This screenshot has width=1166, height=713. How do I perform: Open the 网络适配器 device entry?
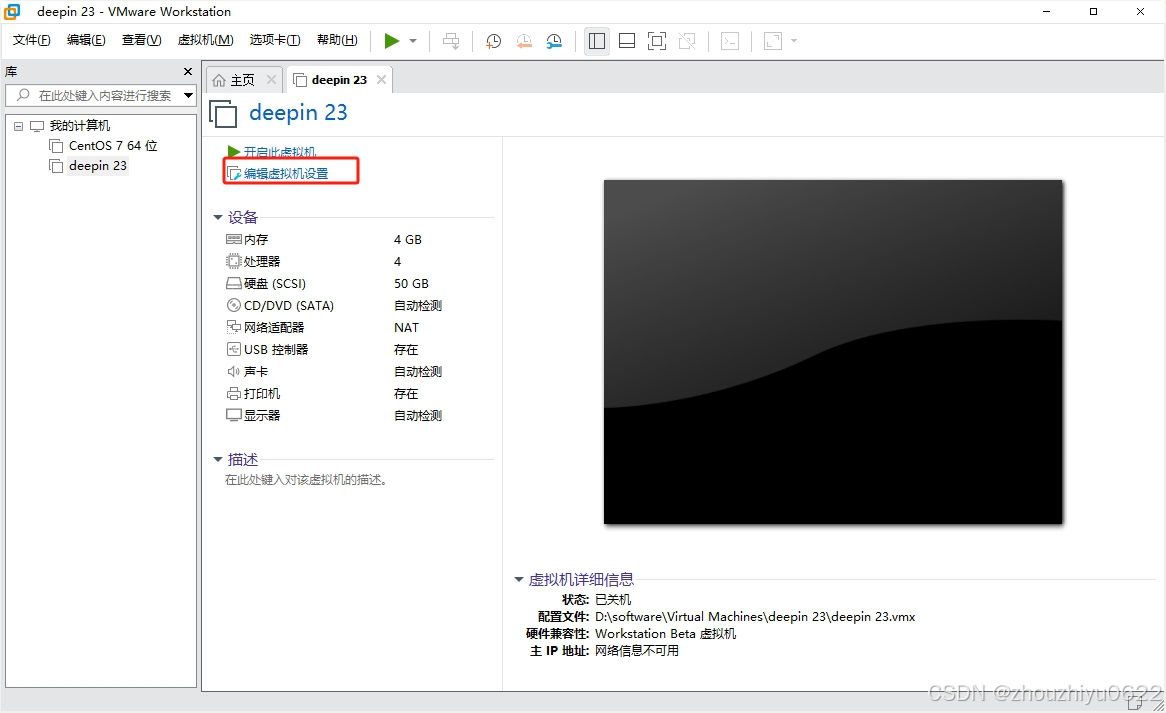pyautogui.click(x=274, y=327)
